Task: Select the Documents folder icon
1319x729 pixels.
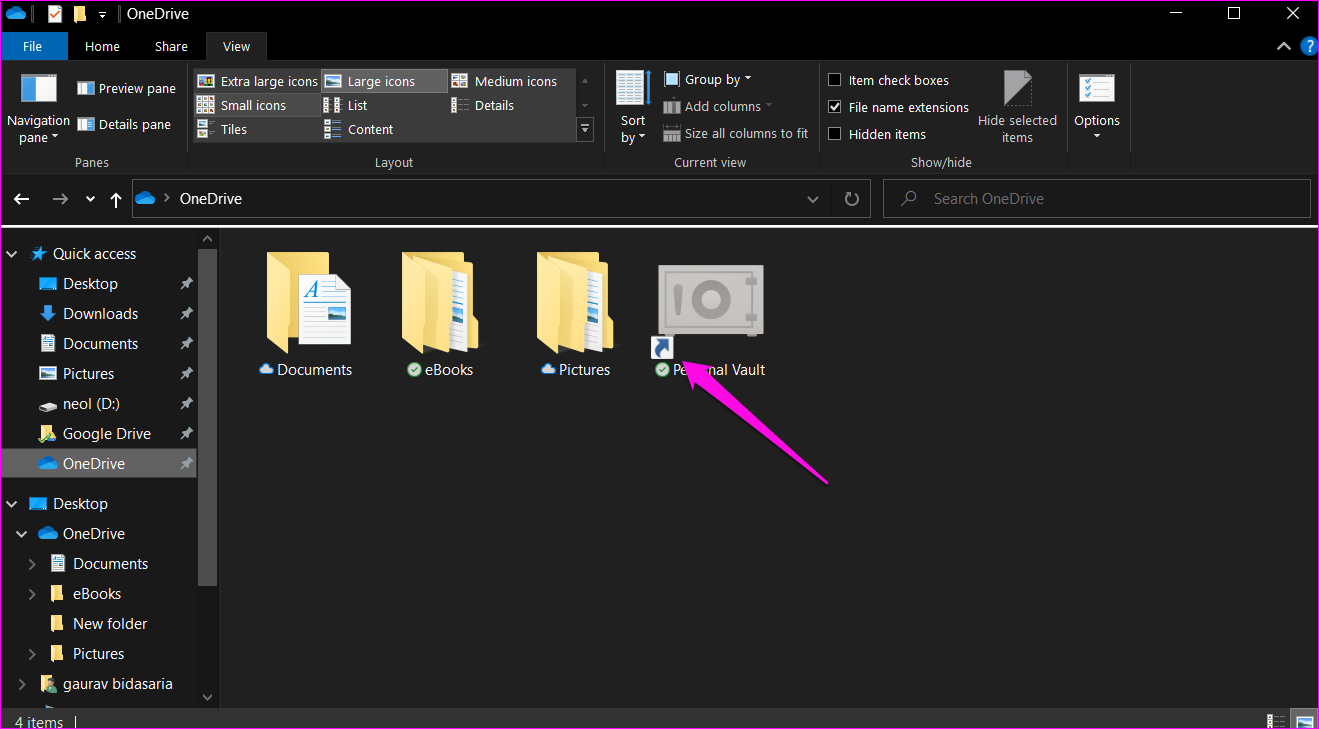Action: coord(307,315)
